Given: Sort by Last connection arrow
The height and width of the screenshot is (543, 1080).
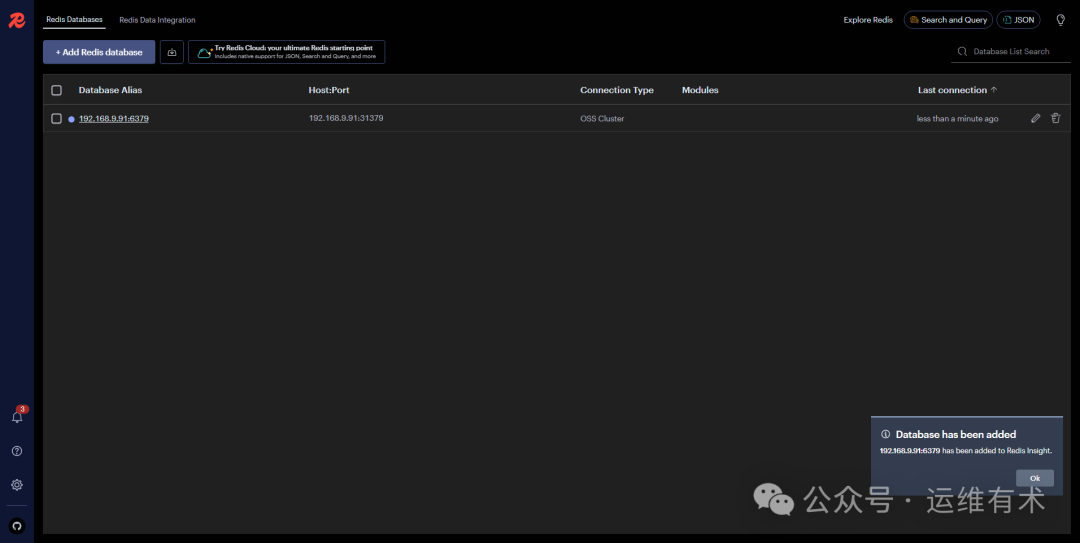Looking at the screenshot, I should [x=994, y=90].
